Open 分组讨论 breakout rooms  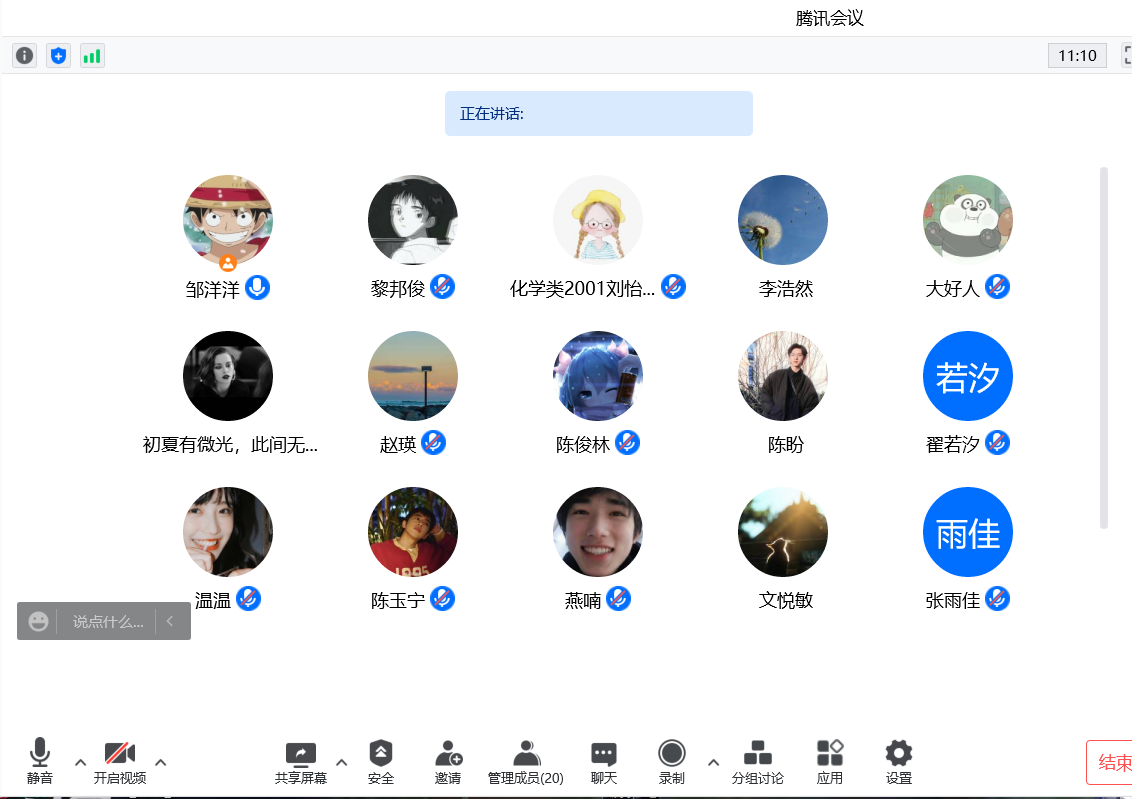[x=757, y=762]
